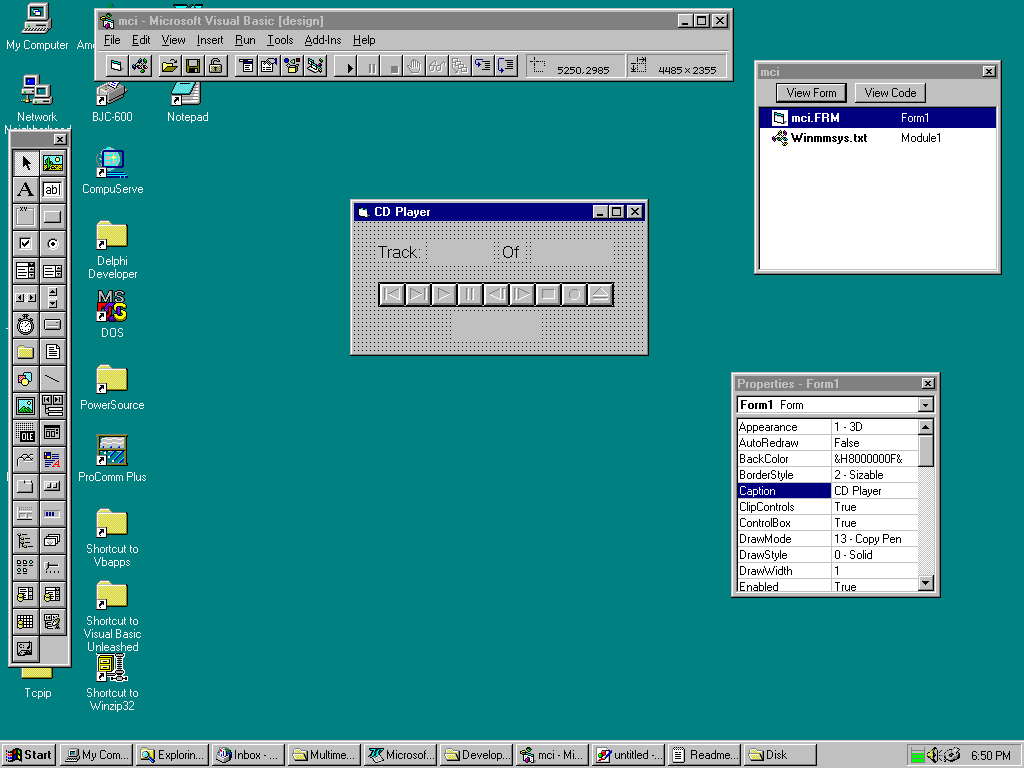The height and width of the screenshot is (768, 1024).
Task: Select the OptionButton control tool
Action: [x=52, y=244]
